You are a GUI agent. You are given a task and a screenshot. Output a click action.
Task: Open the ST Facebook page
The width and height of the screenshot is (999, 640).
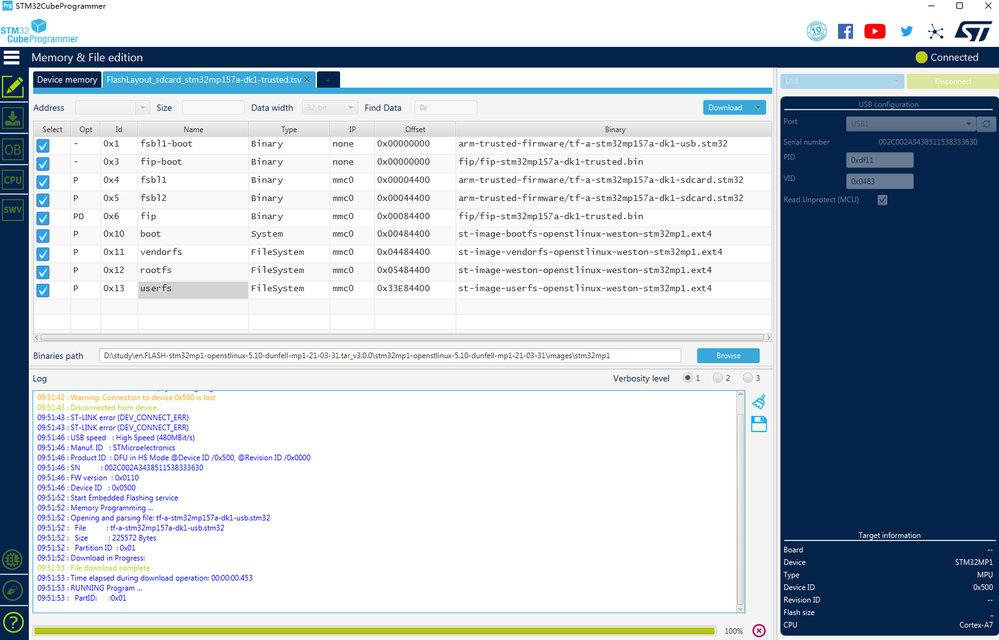pyautogui.click(x=845, y=31)
